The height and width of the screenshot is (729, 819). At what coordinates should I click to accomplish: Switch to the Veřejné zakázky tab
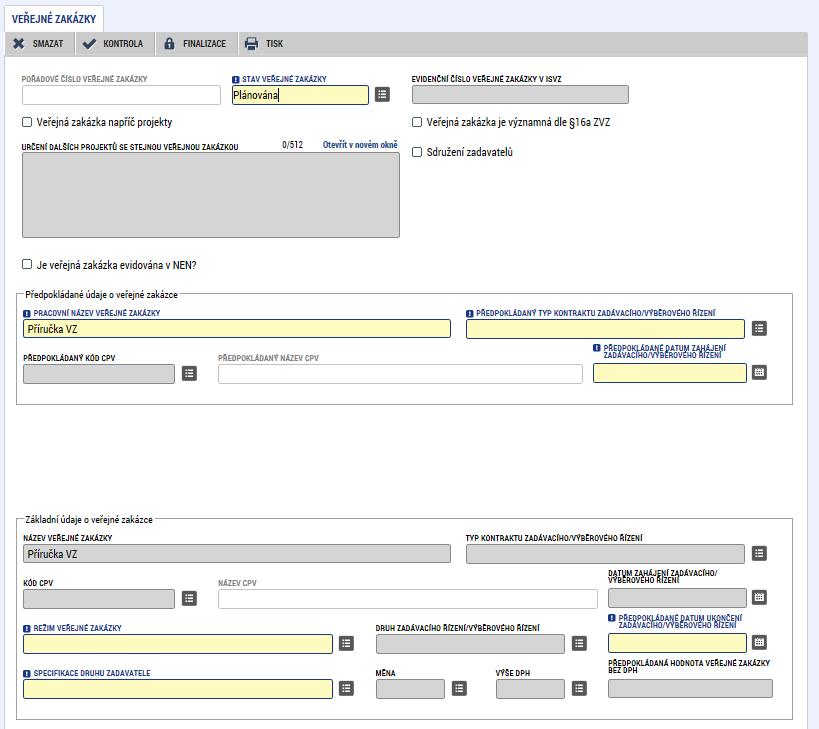(54, 19)
